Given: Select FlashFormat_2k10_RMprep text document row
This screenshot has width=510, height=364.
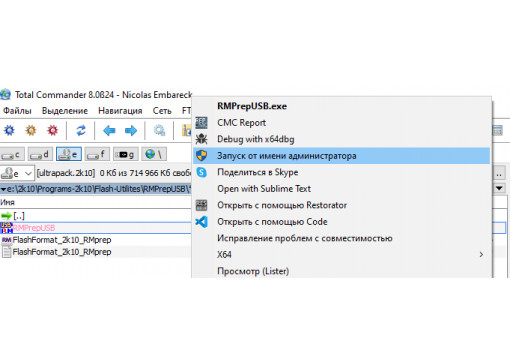Looking at the screenshot, I should pos(96,252).
